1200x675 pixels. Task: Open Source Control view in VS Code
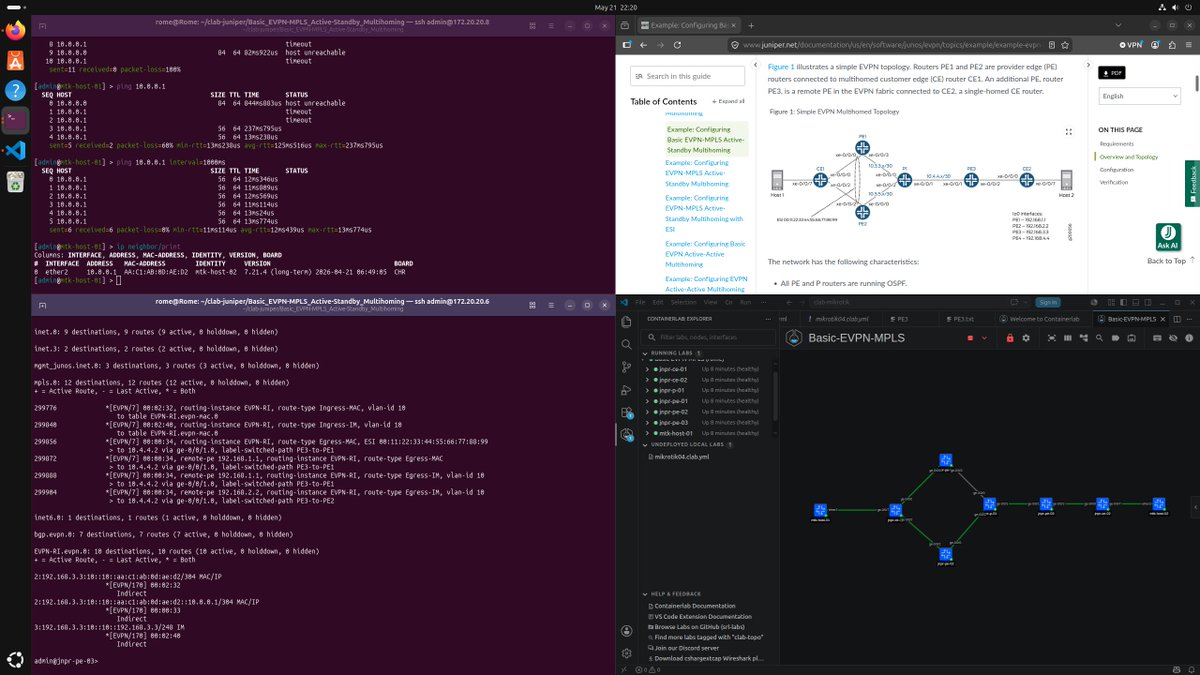626,367
